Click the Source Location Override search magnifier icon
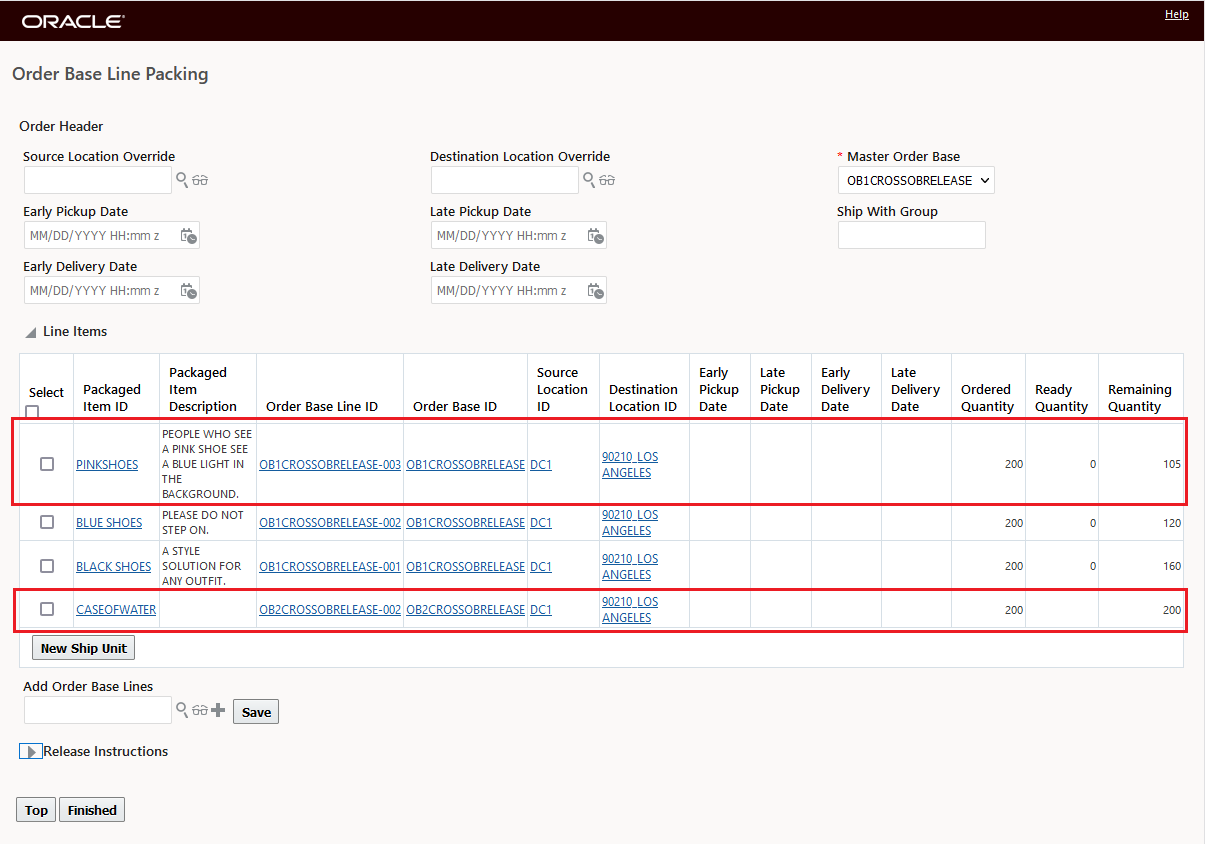This screenshot has height=844, width=1205. tap(182, 180)
